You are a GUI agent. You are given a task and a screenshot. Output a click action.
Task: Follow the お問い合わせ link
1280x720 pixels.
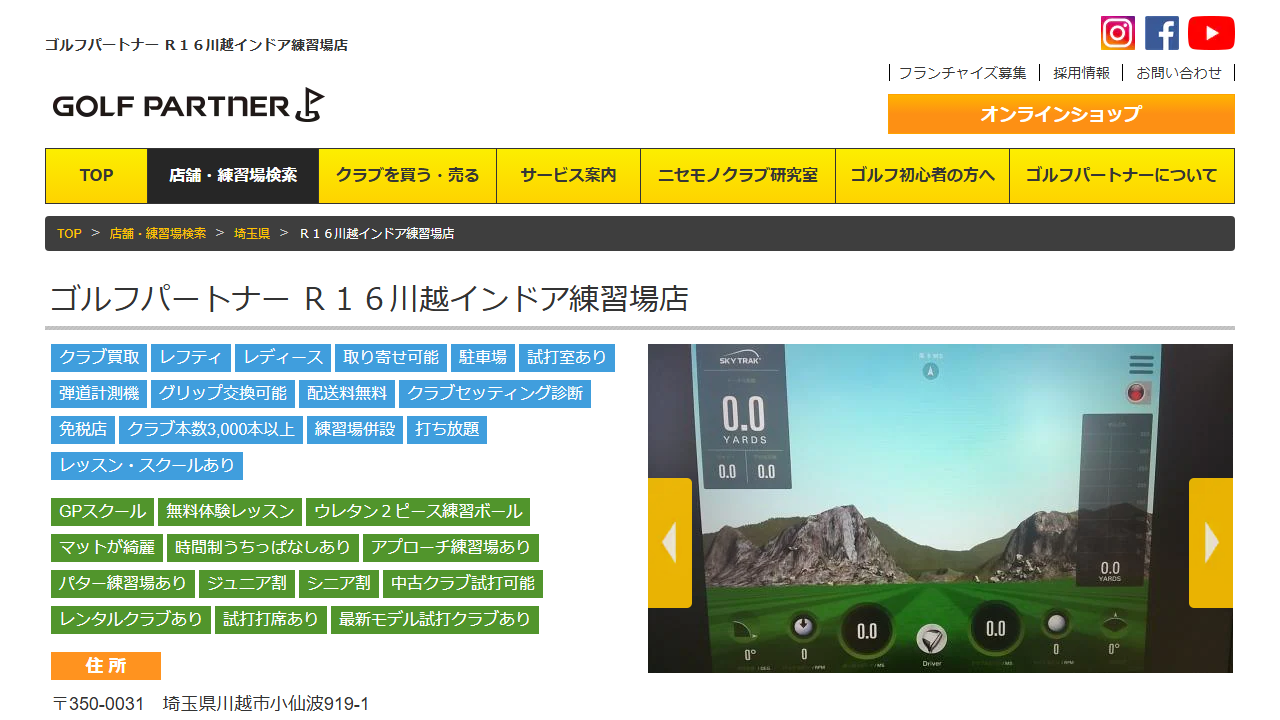pos(1179,73)
